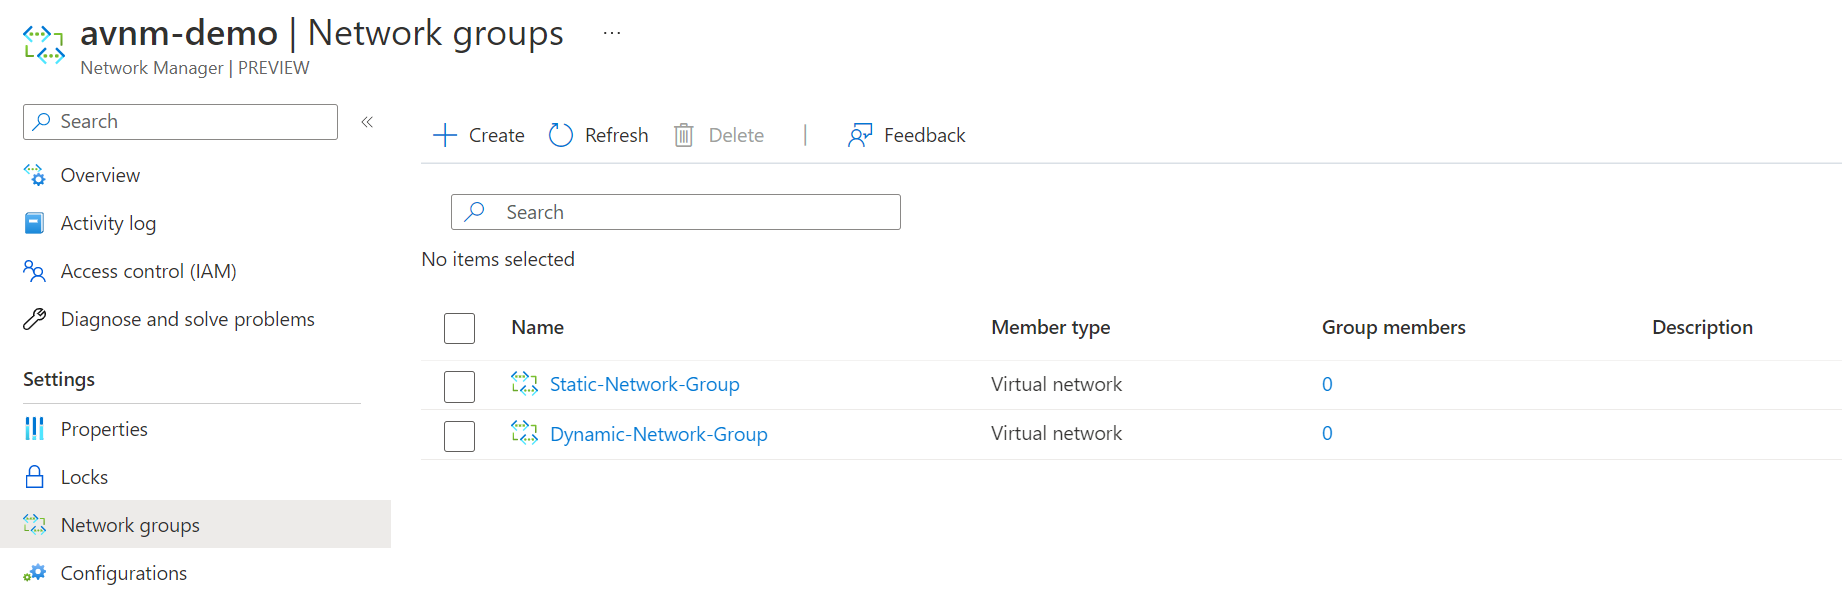Click 'Virtual network' in Static-Network-Group row
Image resolution: width=1842 pixels, height=603 pixels.
coord(1057,384)
